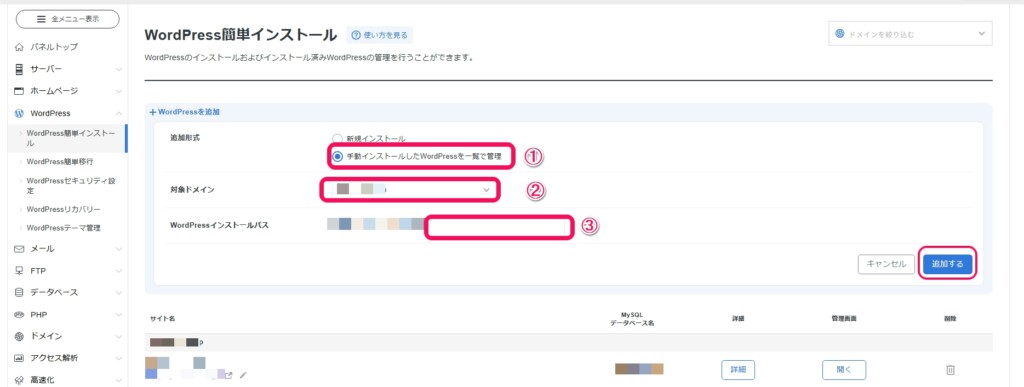1024x387 pixels.
Task: Click the external link icon beside site URL
Action: click(x=229, y=375)
